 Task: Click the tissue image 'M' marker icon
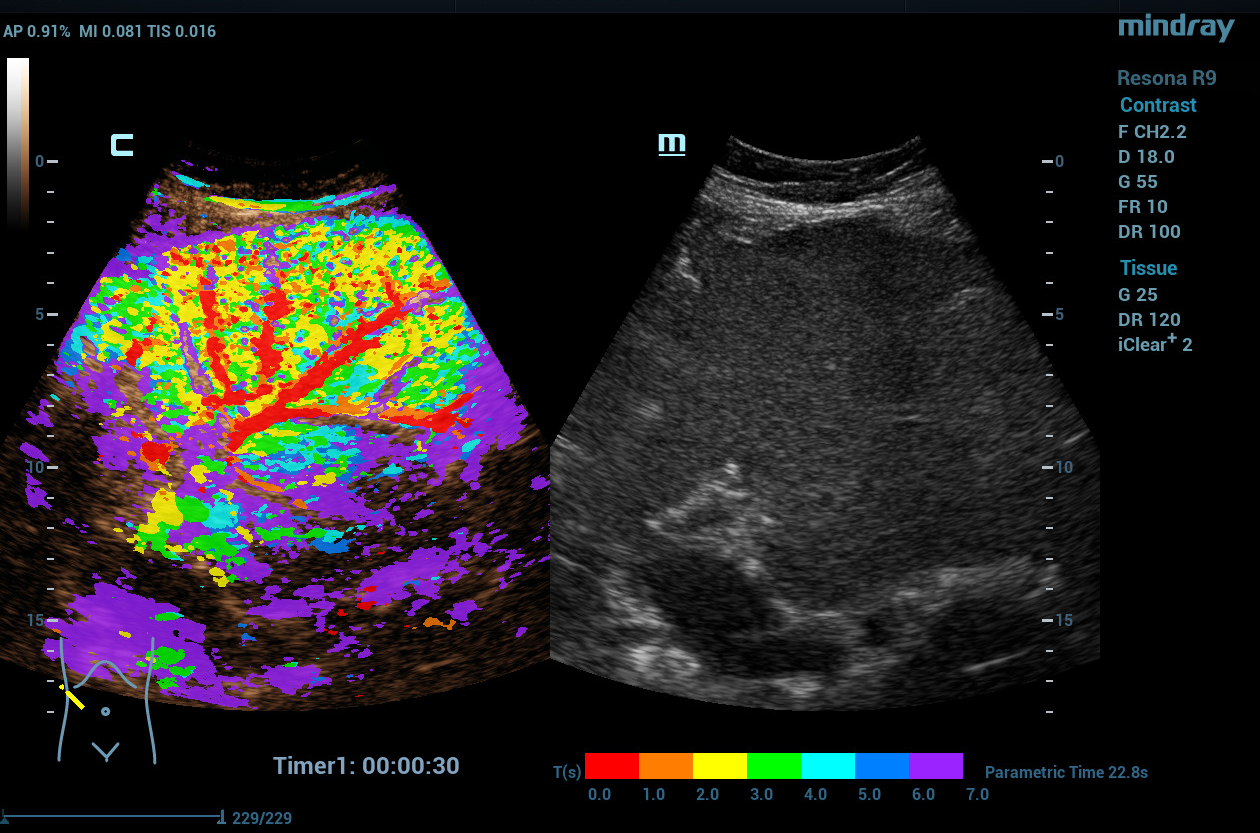(x=671, y=145)
